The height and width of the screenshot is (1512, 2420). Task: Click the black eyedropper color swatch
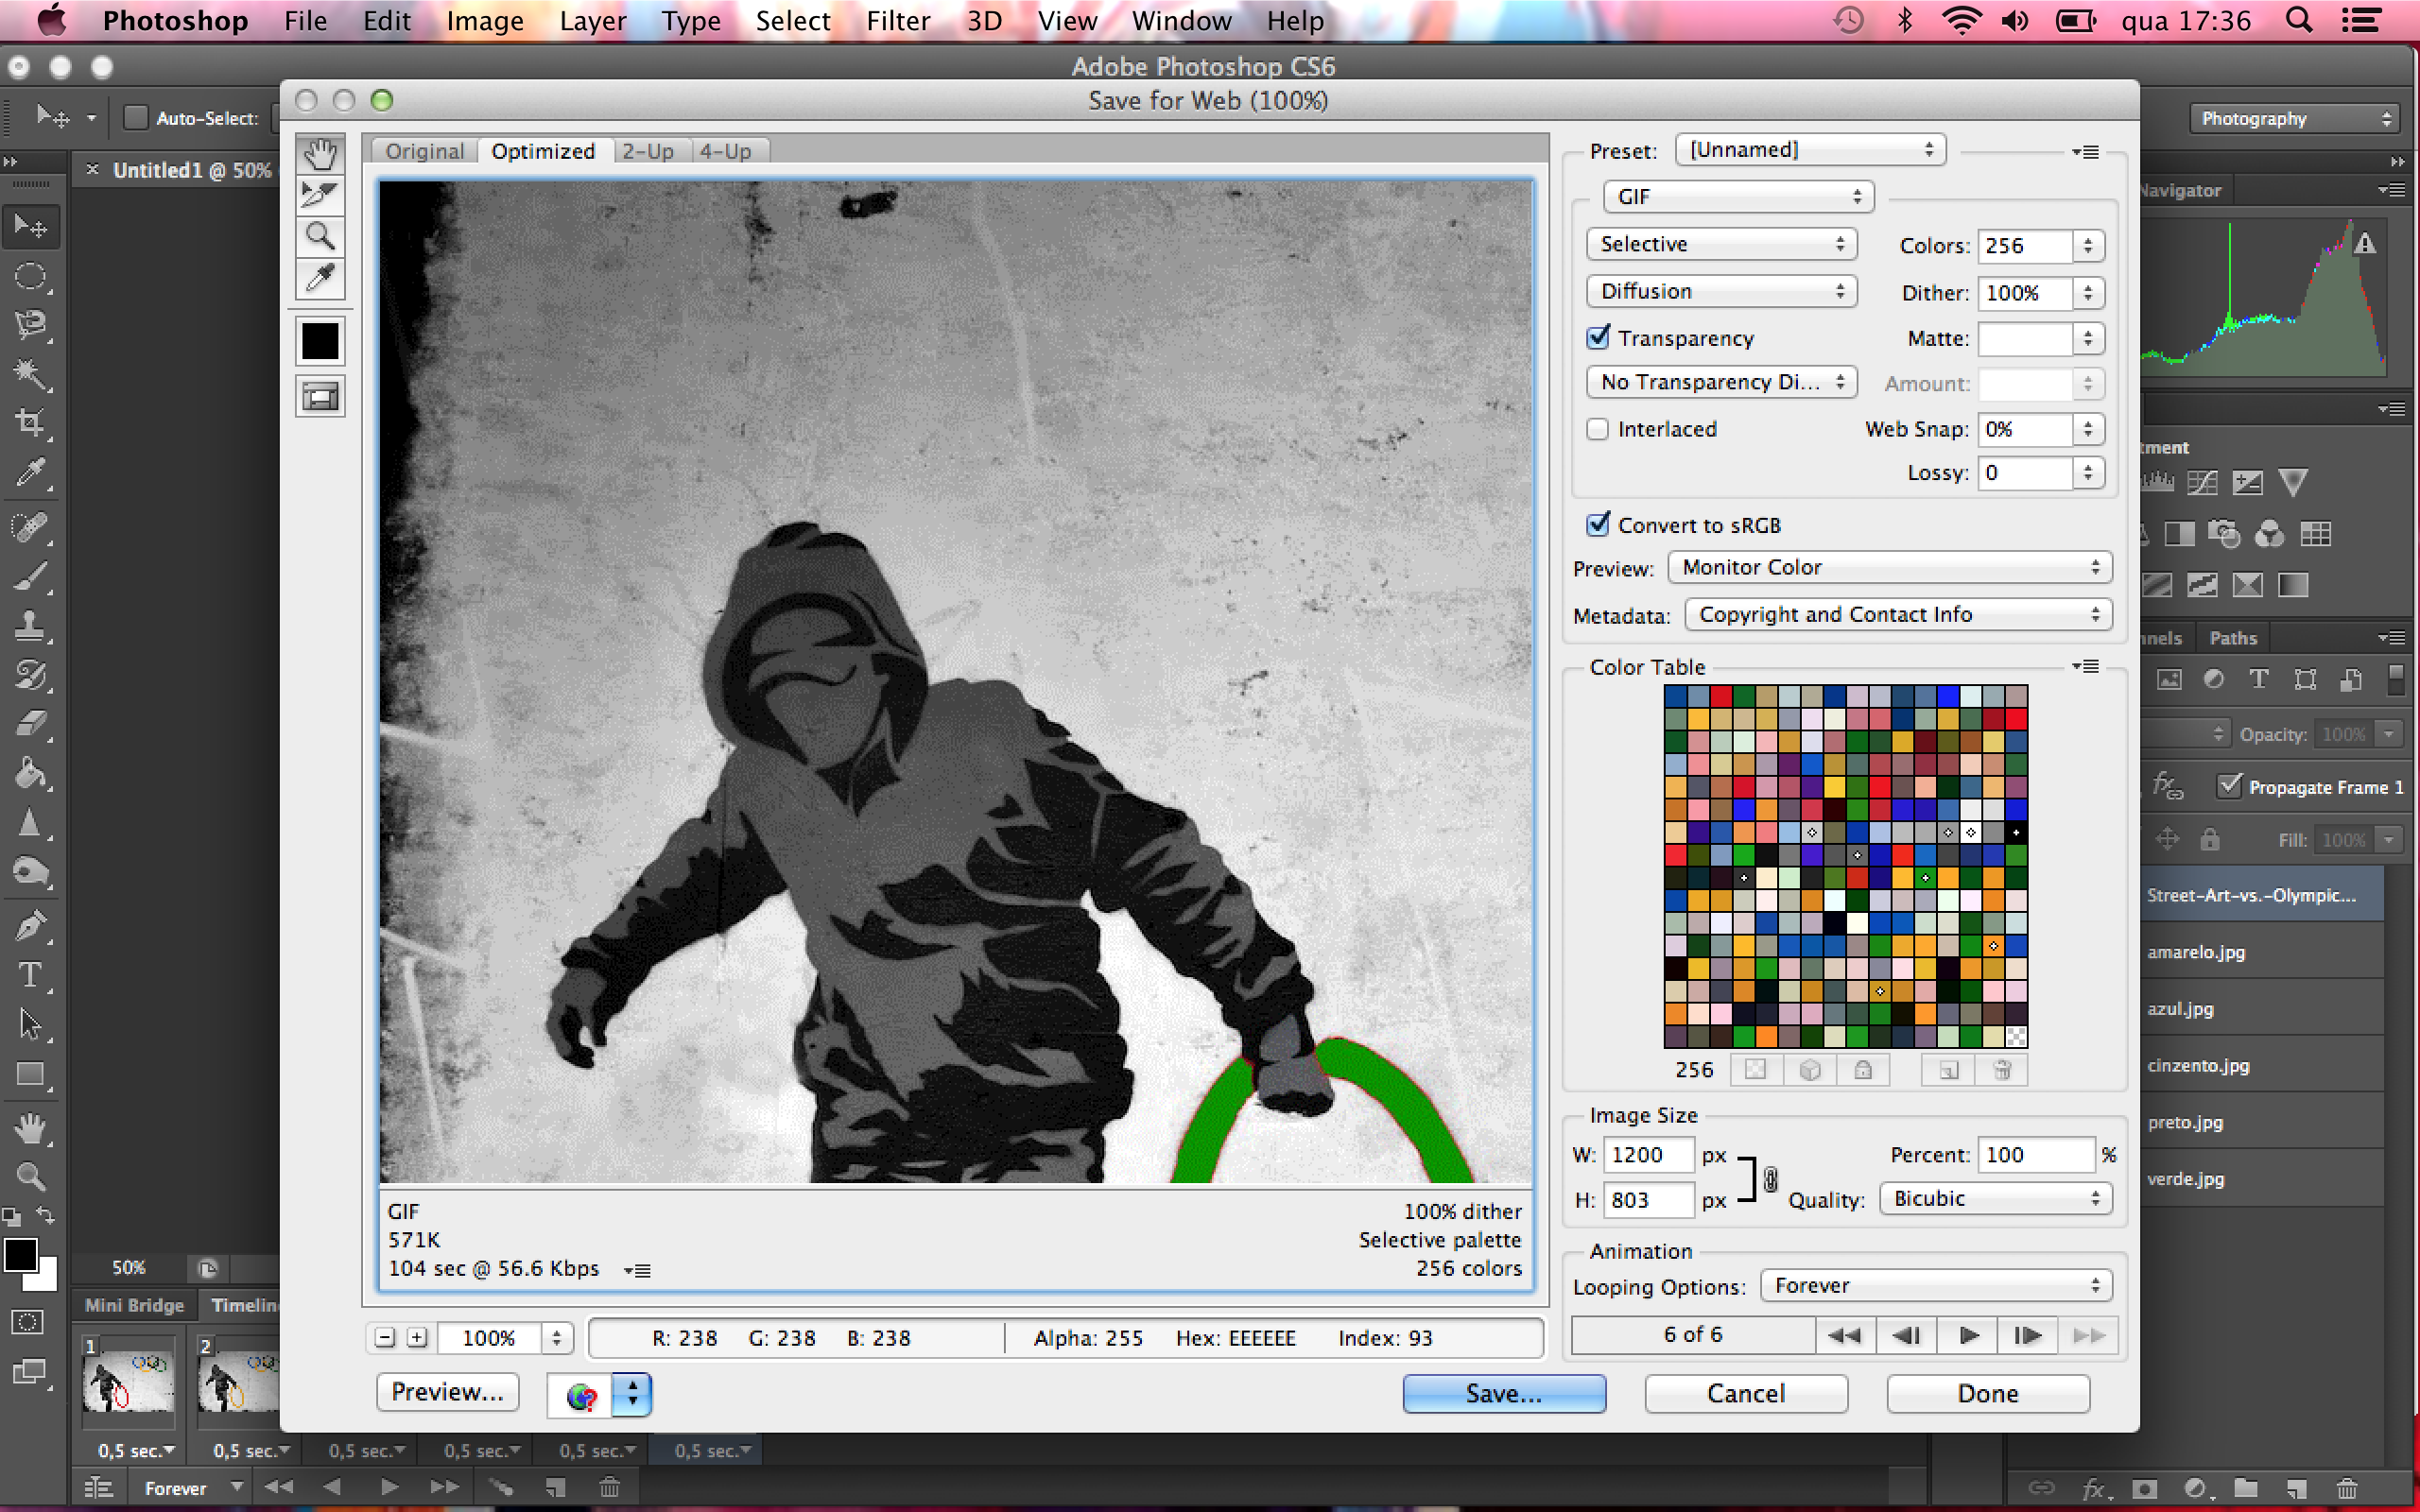click(320, 341)
